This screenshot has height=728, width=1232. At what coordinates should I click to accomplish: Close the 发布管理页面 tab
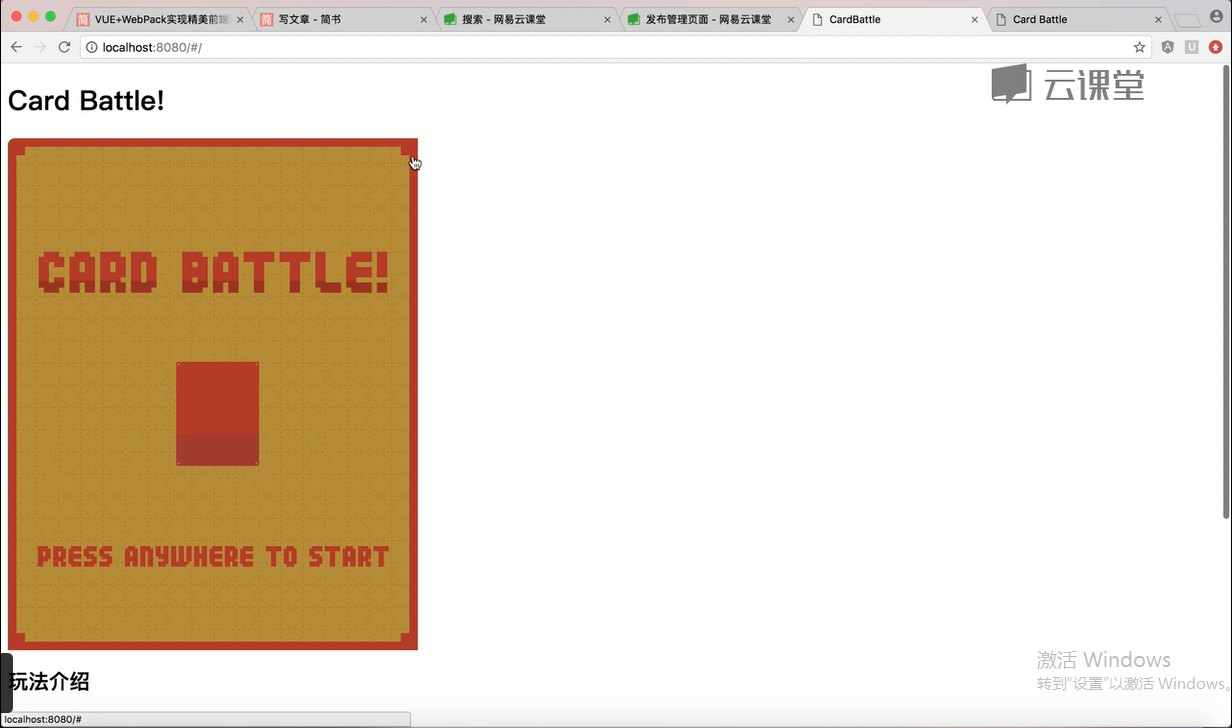(791, 19)
